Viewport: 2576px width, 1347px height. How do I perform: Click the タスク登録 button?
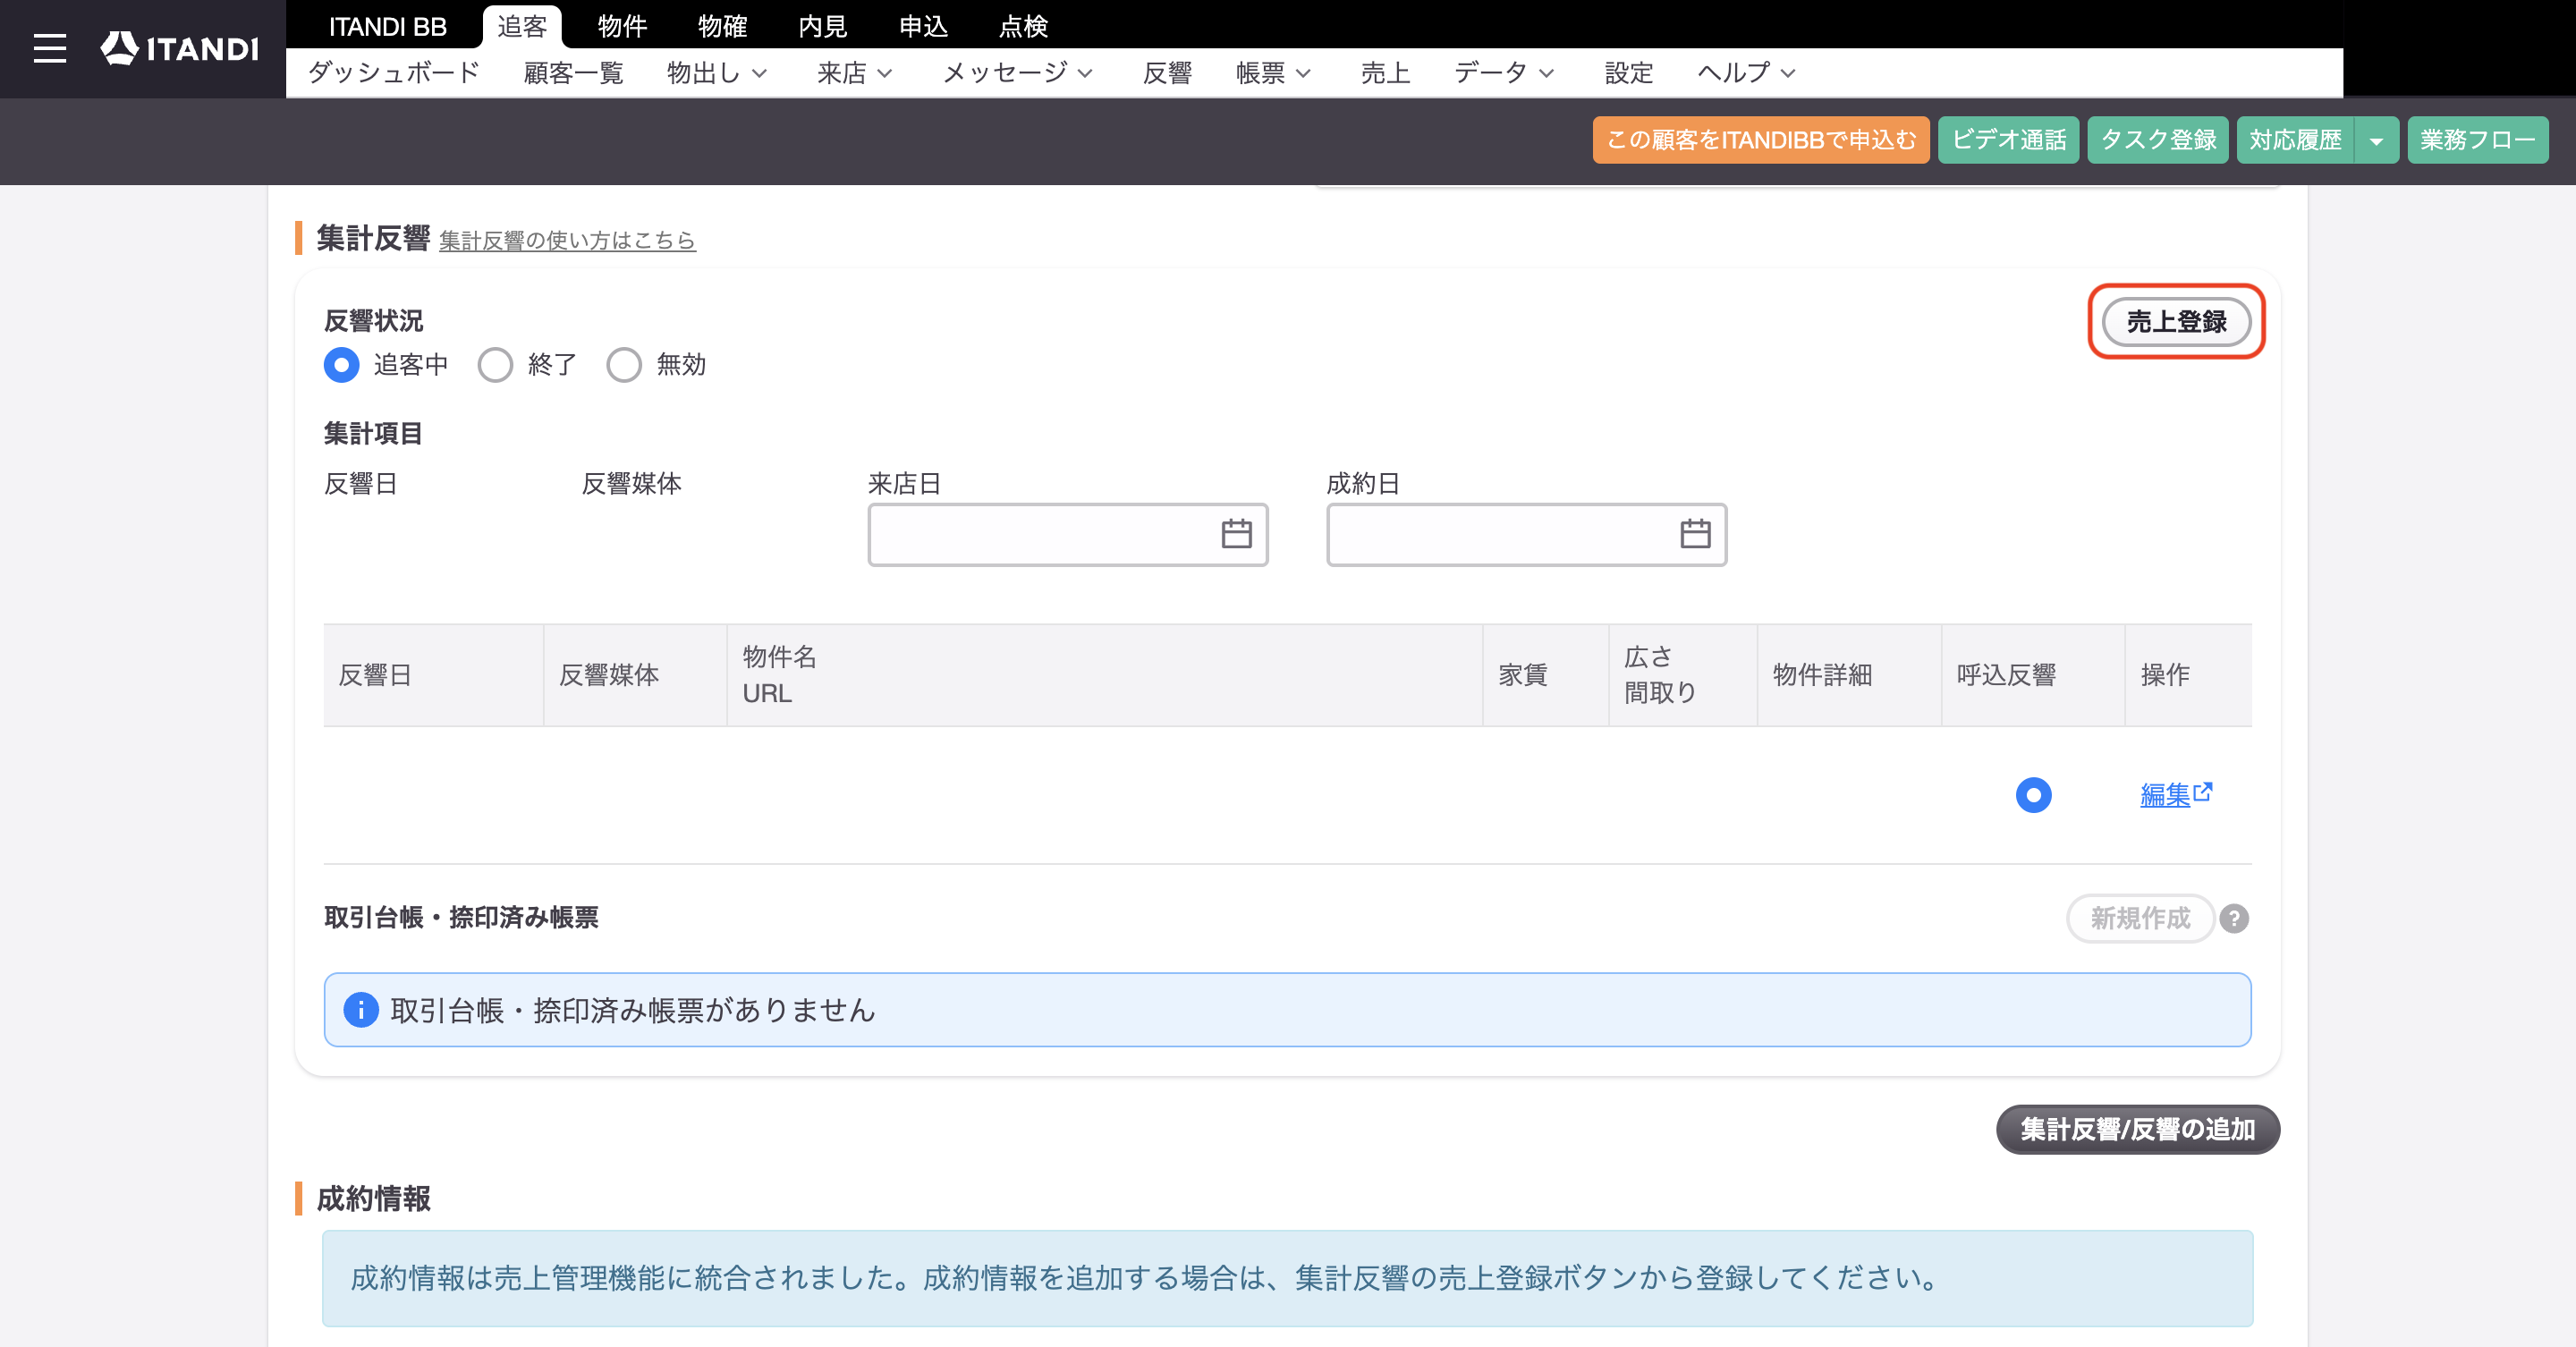pos(2158,140)
